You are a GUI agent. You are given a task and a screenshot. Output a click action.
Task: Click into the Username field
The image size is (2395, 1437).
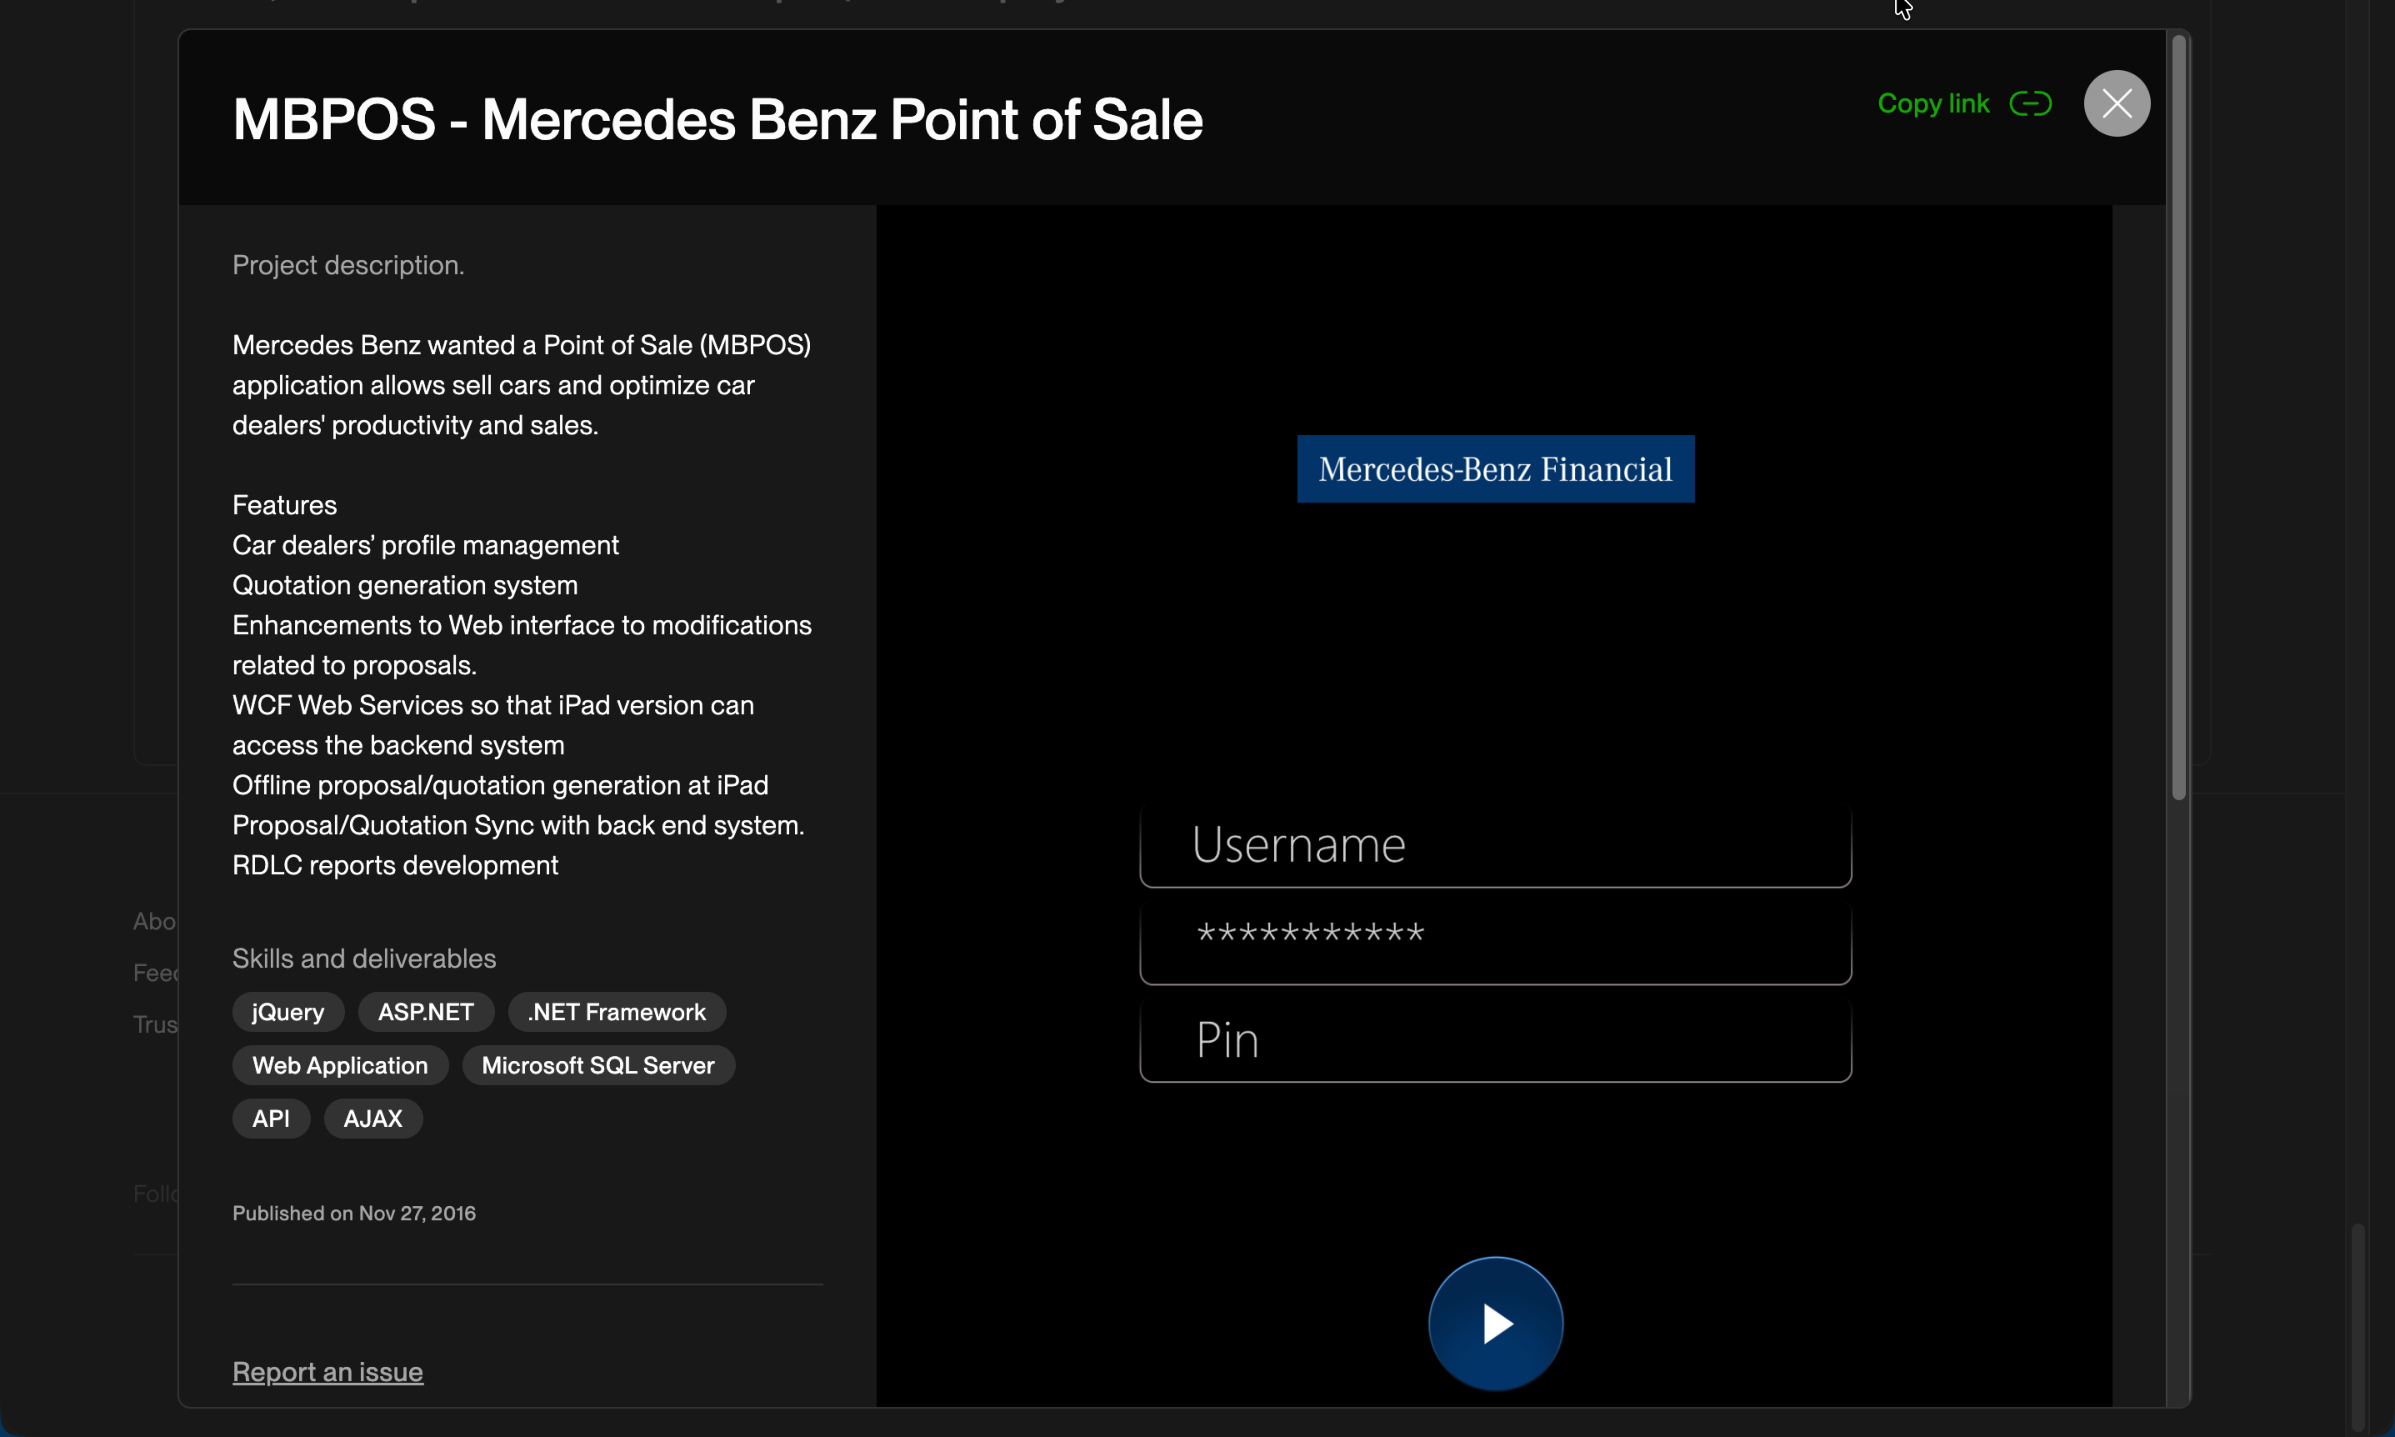1494,845
